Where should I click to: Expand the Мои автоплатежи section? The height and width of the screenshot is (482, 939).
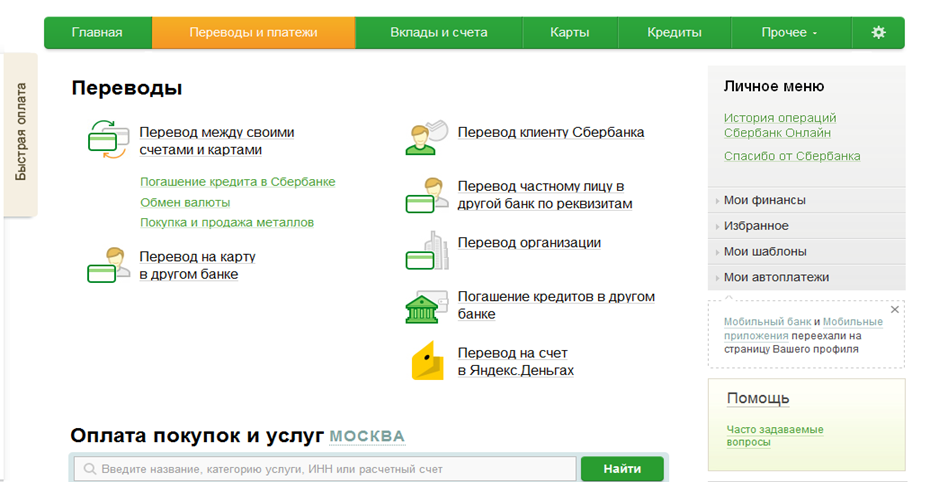(x=776, y=278)
